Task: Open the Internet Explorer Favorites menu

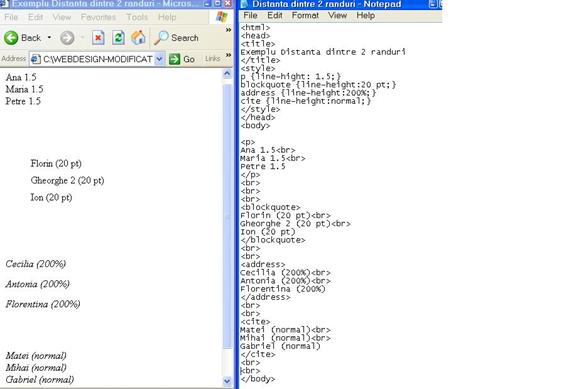Action: [x=98, y=17]
